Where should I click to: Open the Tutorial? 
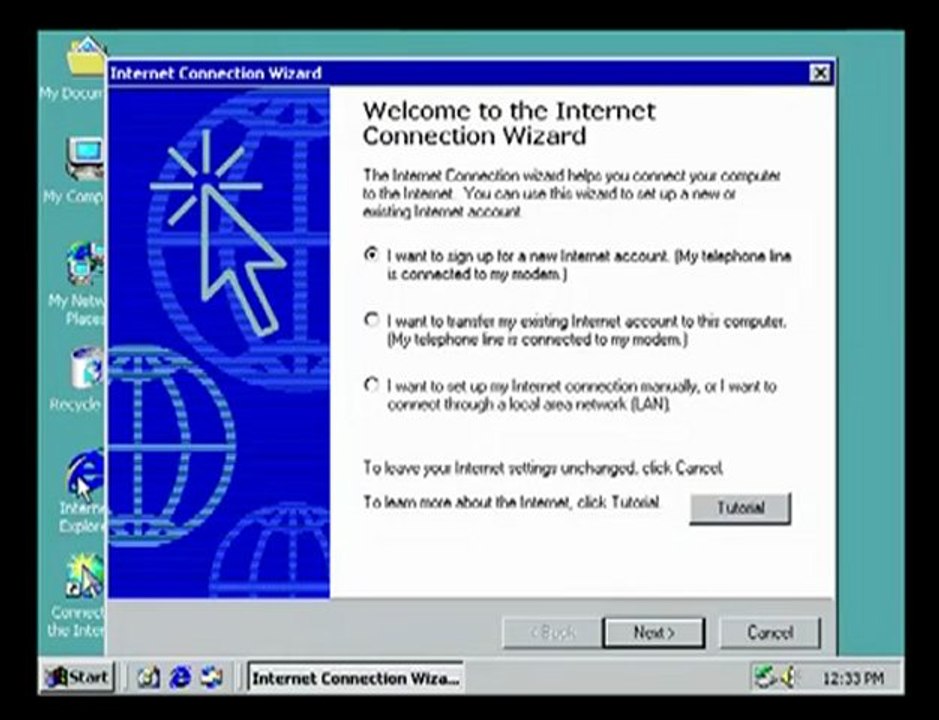coord(740,509)
